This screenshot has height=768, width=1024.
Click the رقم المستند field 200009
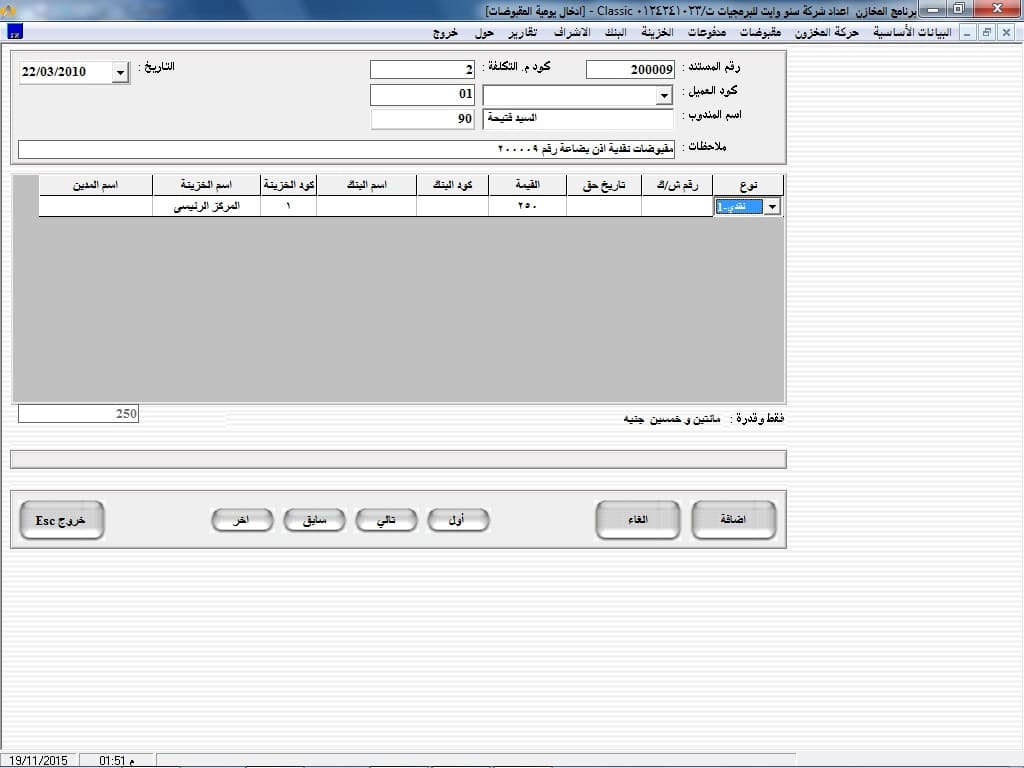pyautogui.click(x=630, y=69)
